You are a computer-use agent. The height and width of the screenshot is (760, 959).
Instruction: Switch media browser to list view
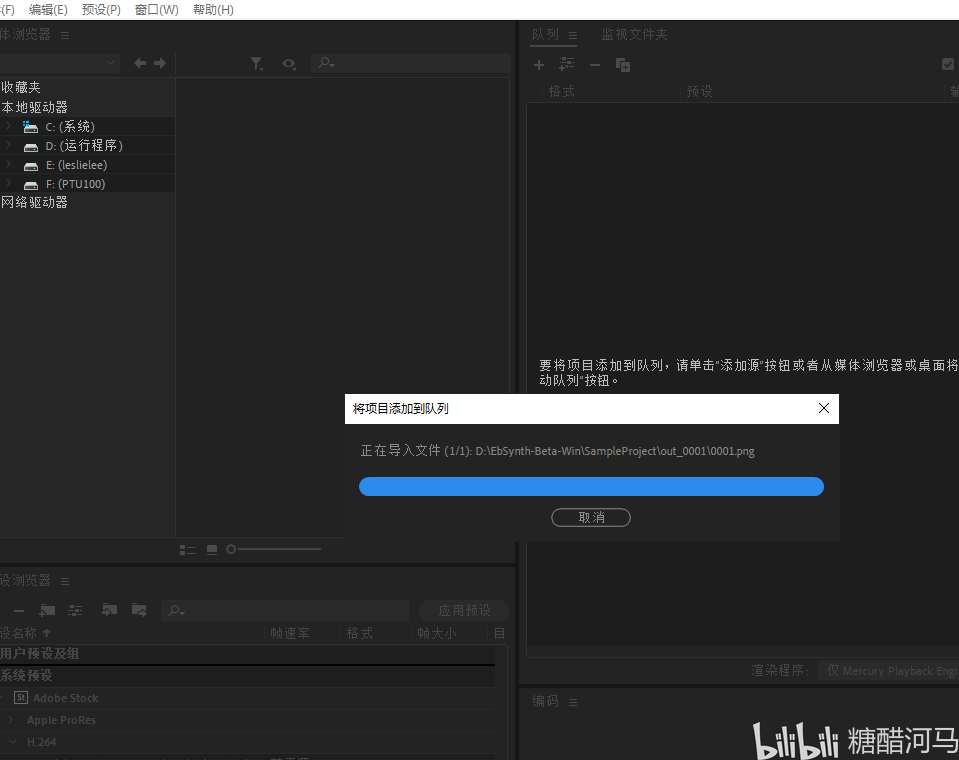pyautogui.click(x=188, y=550)
